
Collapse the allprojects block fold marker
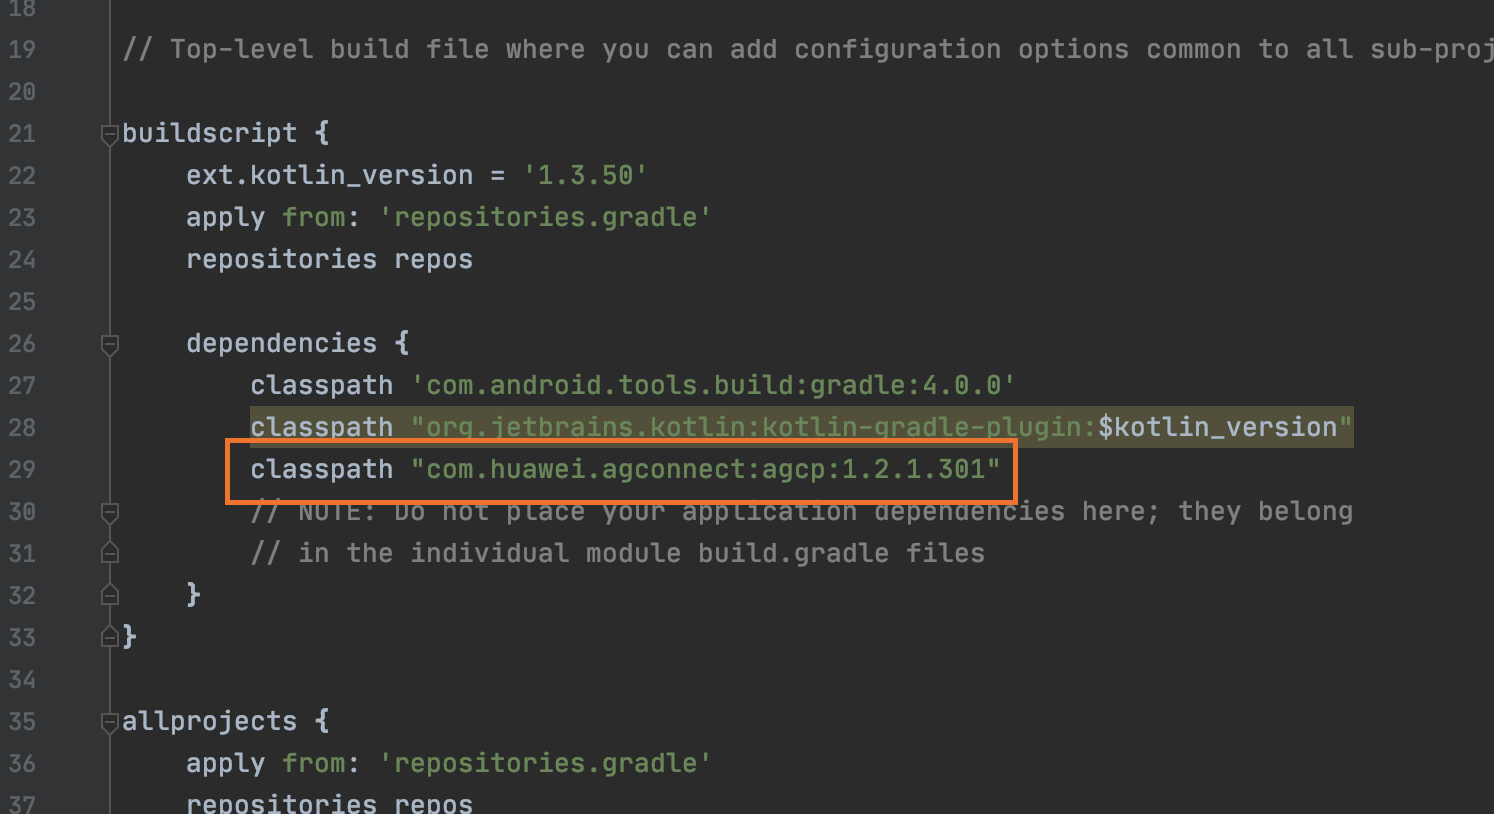[x=110, y=722]
